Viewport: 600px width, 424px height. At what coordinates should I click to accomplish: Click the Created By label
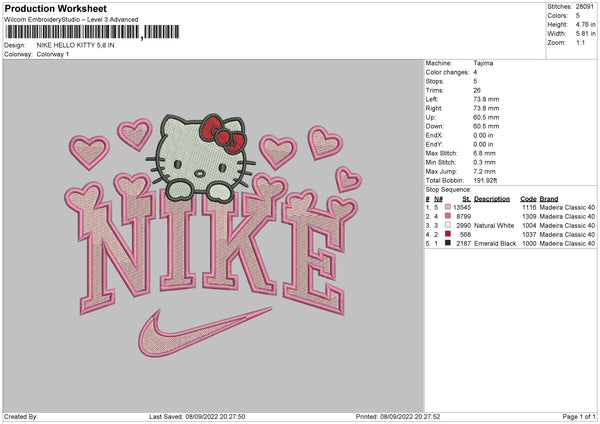(21, 417)
